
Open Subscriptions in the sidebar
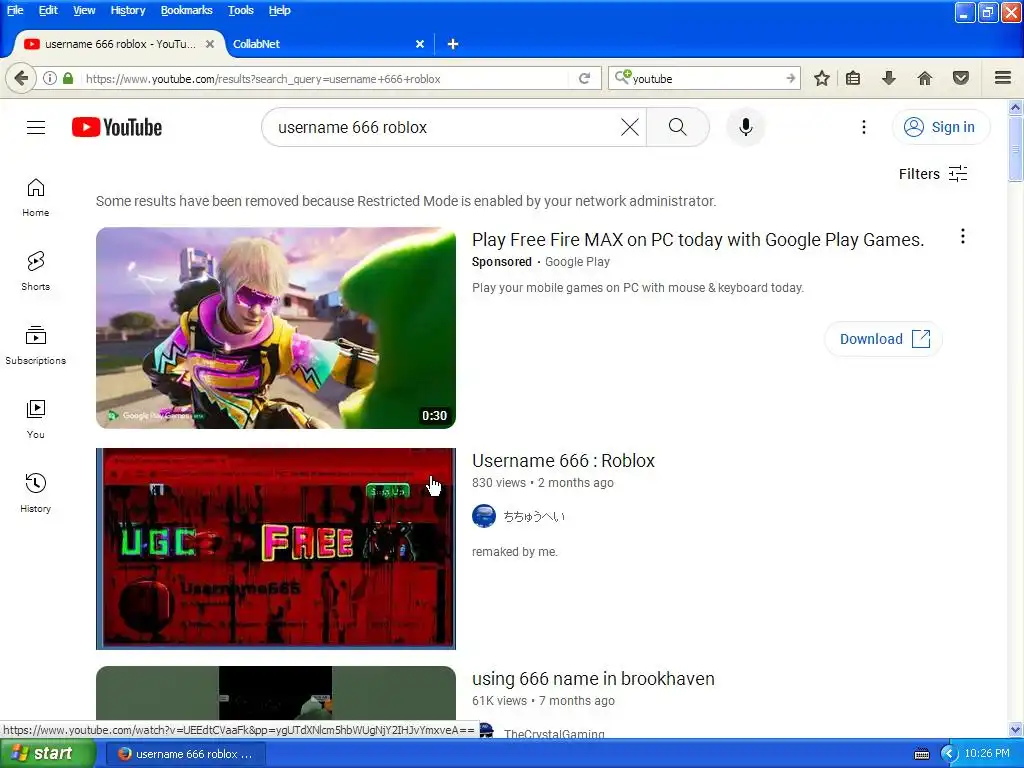pyautogui.click(x=36, y=345)
